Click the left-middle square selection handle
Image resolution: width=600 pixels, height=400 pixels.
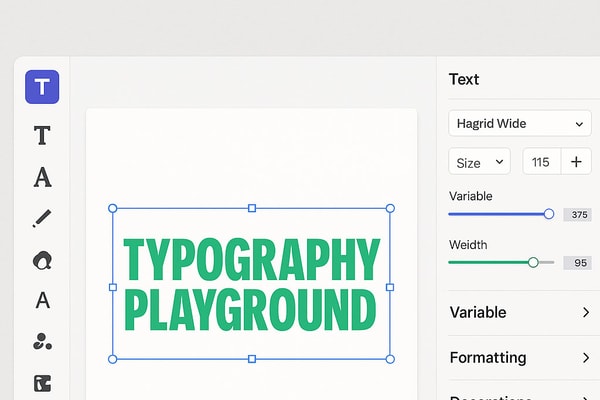point(113,287)
